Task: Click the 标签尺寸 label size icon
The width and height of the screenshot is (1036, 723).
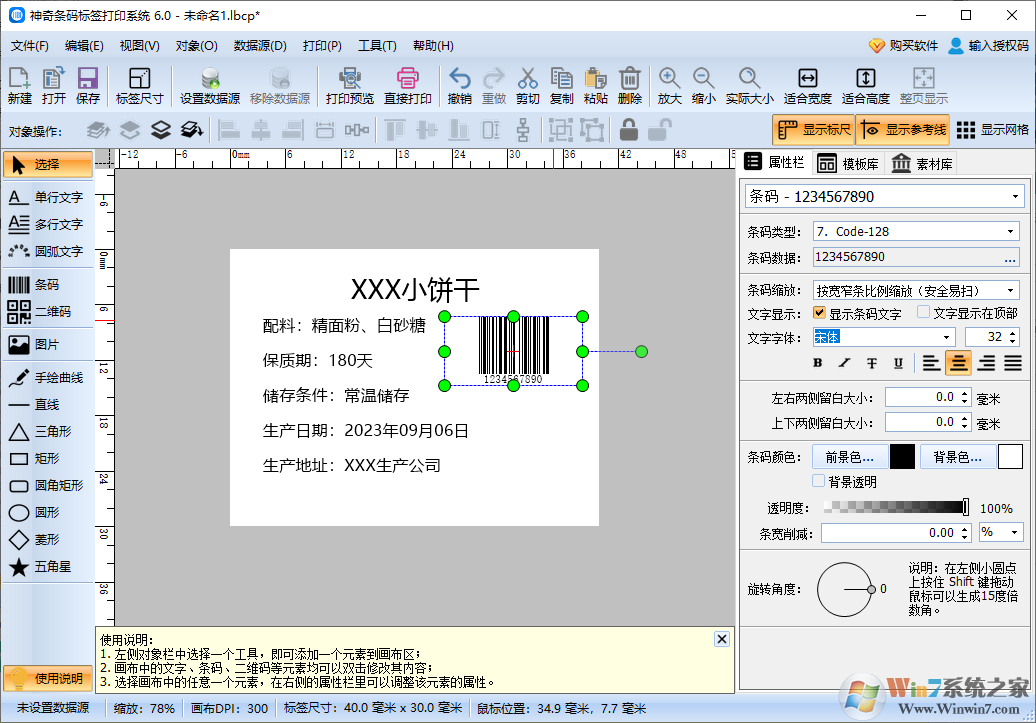Action: click(x=139, y=86)
